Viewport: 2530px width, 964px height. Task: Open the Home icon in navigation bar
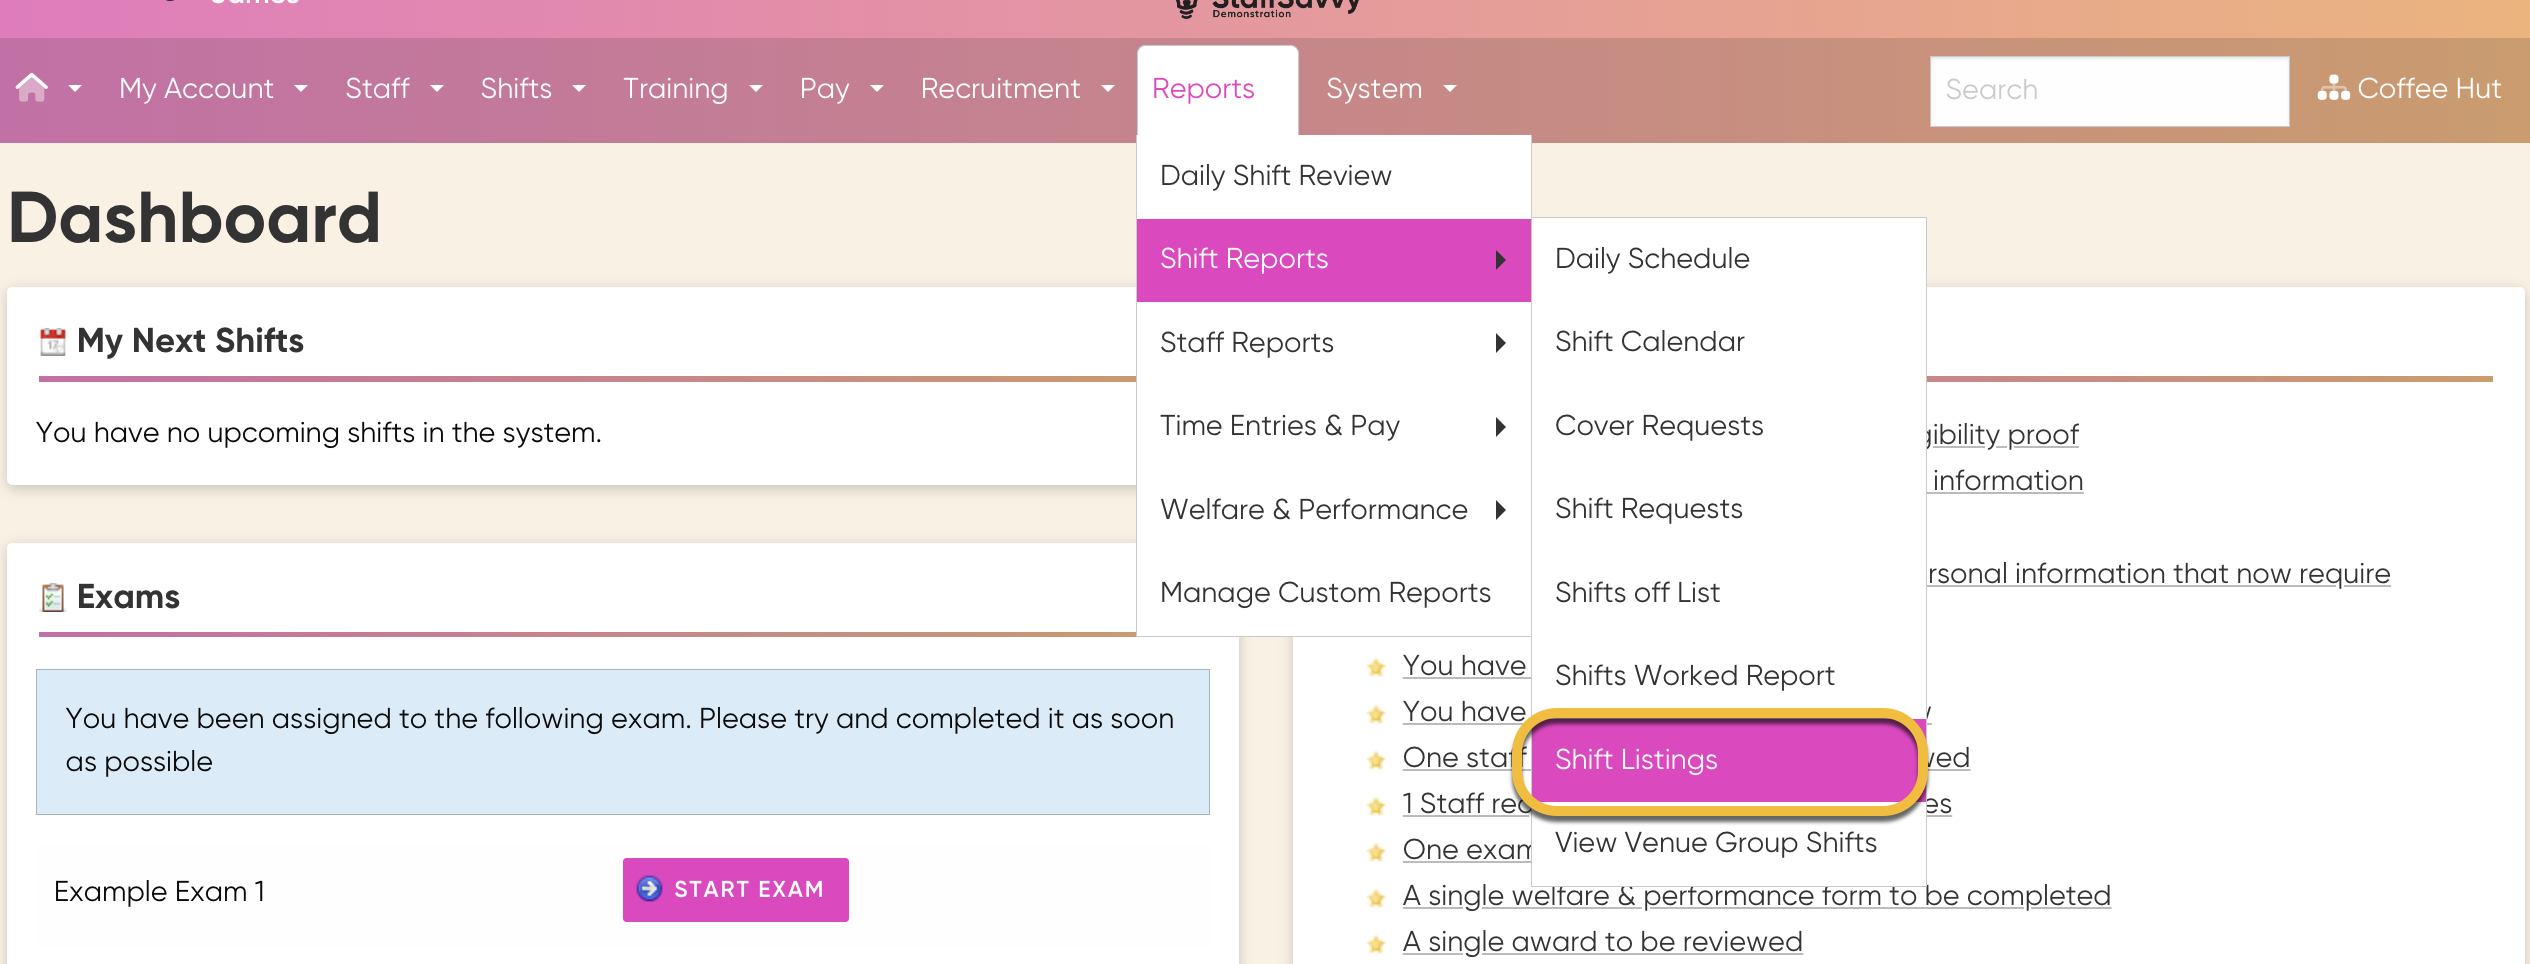tap(32, 88)
